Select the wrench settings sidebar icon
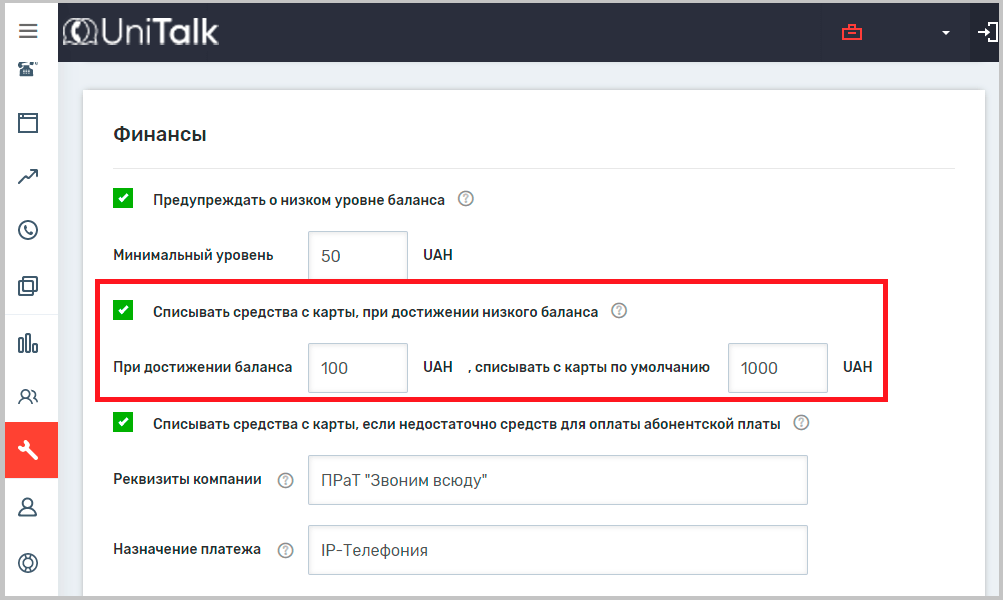 pyautogui.click(x=28, y=450)
